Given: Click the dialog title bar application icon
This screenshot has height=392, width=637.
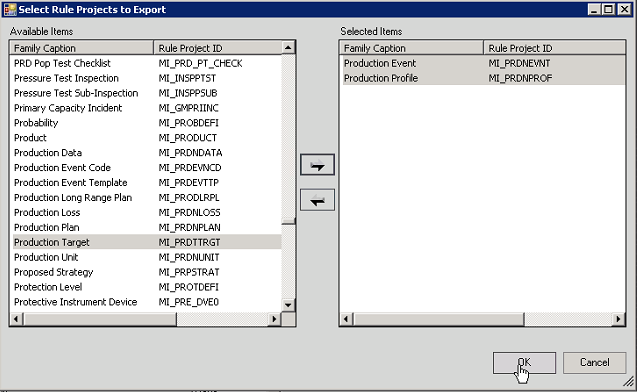Looking at the screenshot, I should point(10,9).
